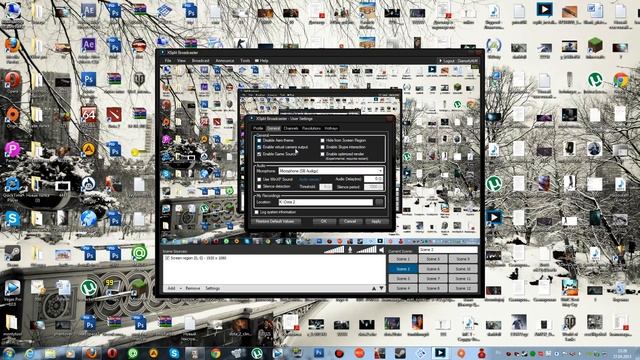Screen dimensions: 640x360
Task: Click the Audio Delay value field
Action: pyautogui.click(x=373, y=179)
